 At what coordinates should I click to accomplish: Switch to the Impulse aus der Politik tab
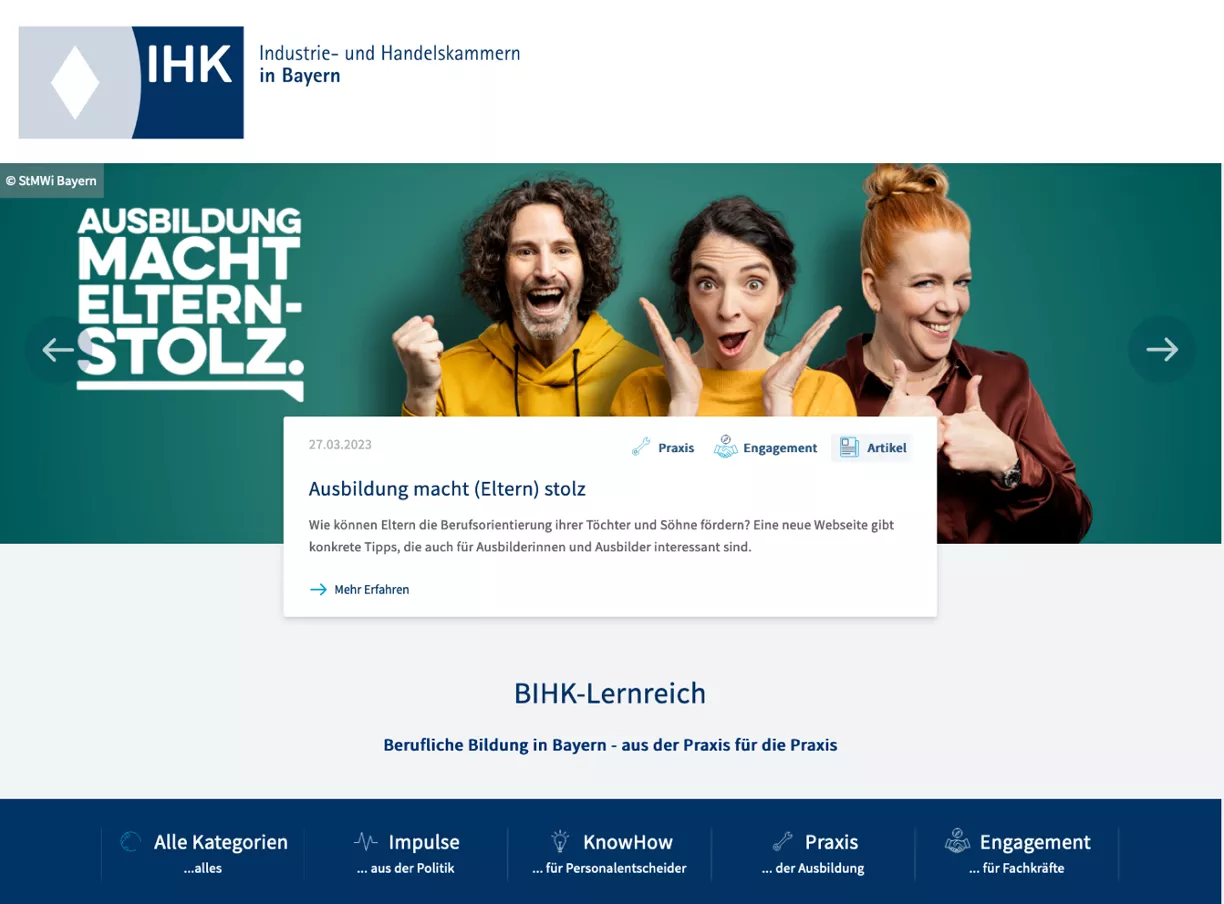(x=406, y=854)
